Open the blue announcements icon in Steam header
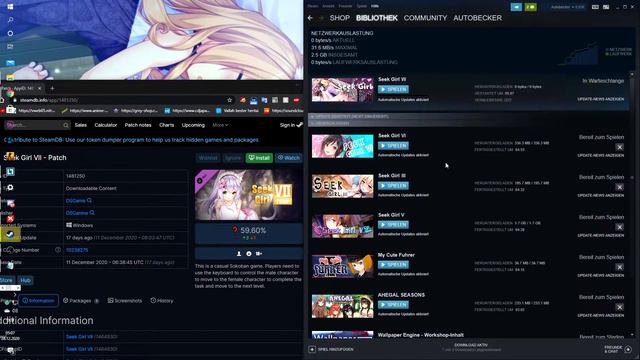Viewport: 640px width, 360px height. click(x=516, y=7)
